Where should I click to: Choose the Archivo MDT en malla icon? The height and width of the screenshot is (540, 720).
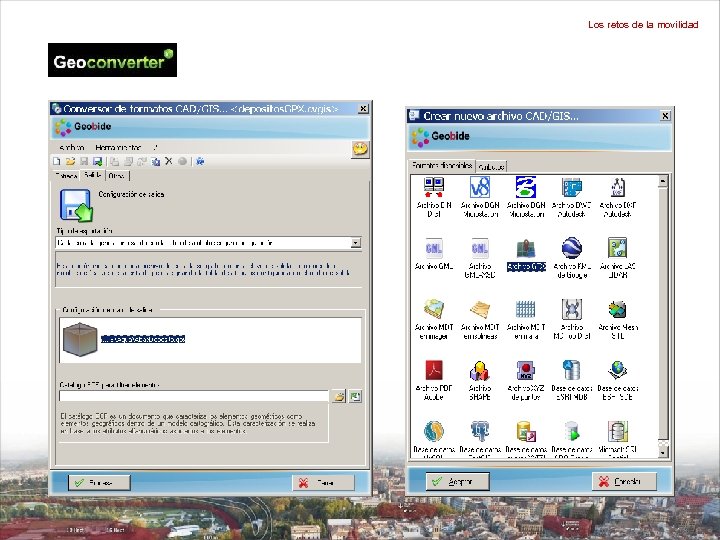[x=526, y=309]
